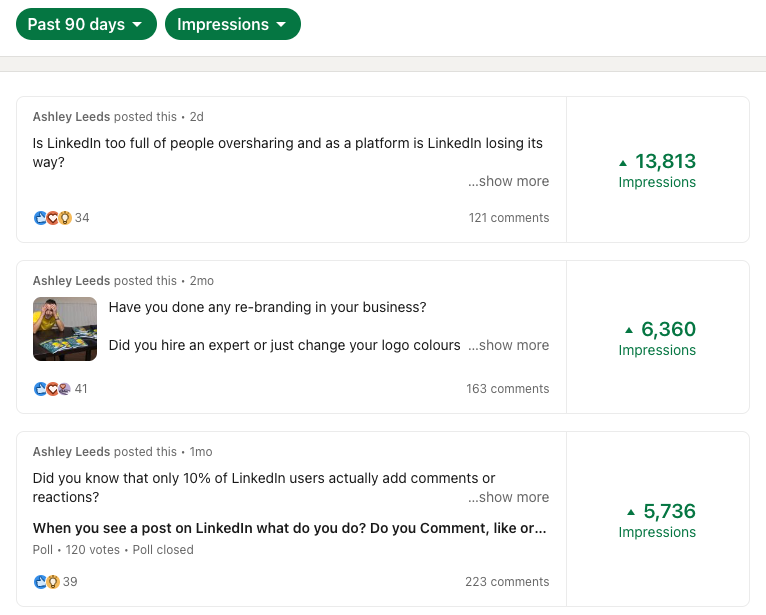Open the 121 comments link
Viewport: 766px width, 615px height.
pyautogui.click(x=508, y=218)
